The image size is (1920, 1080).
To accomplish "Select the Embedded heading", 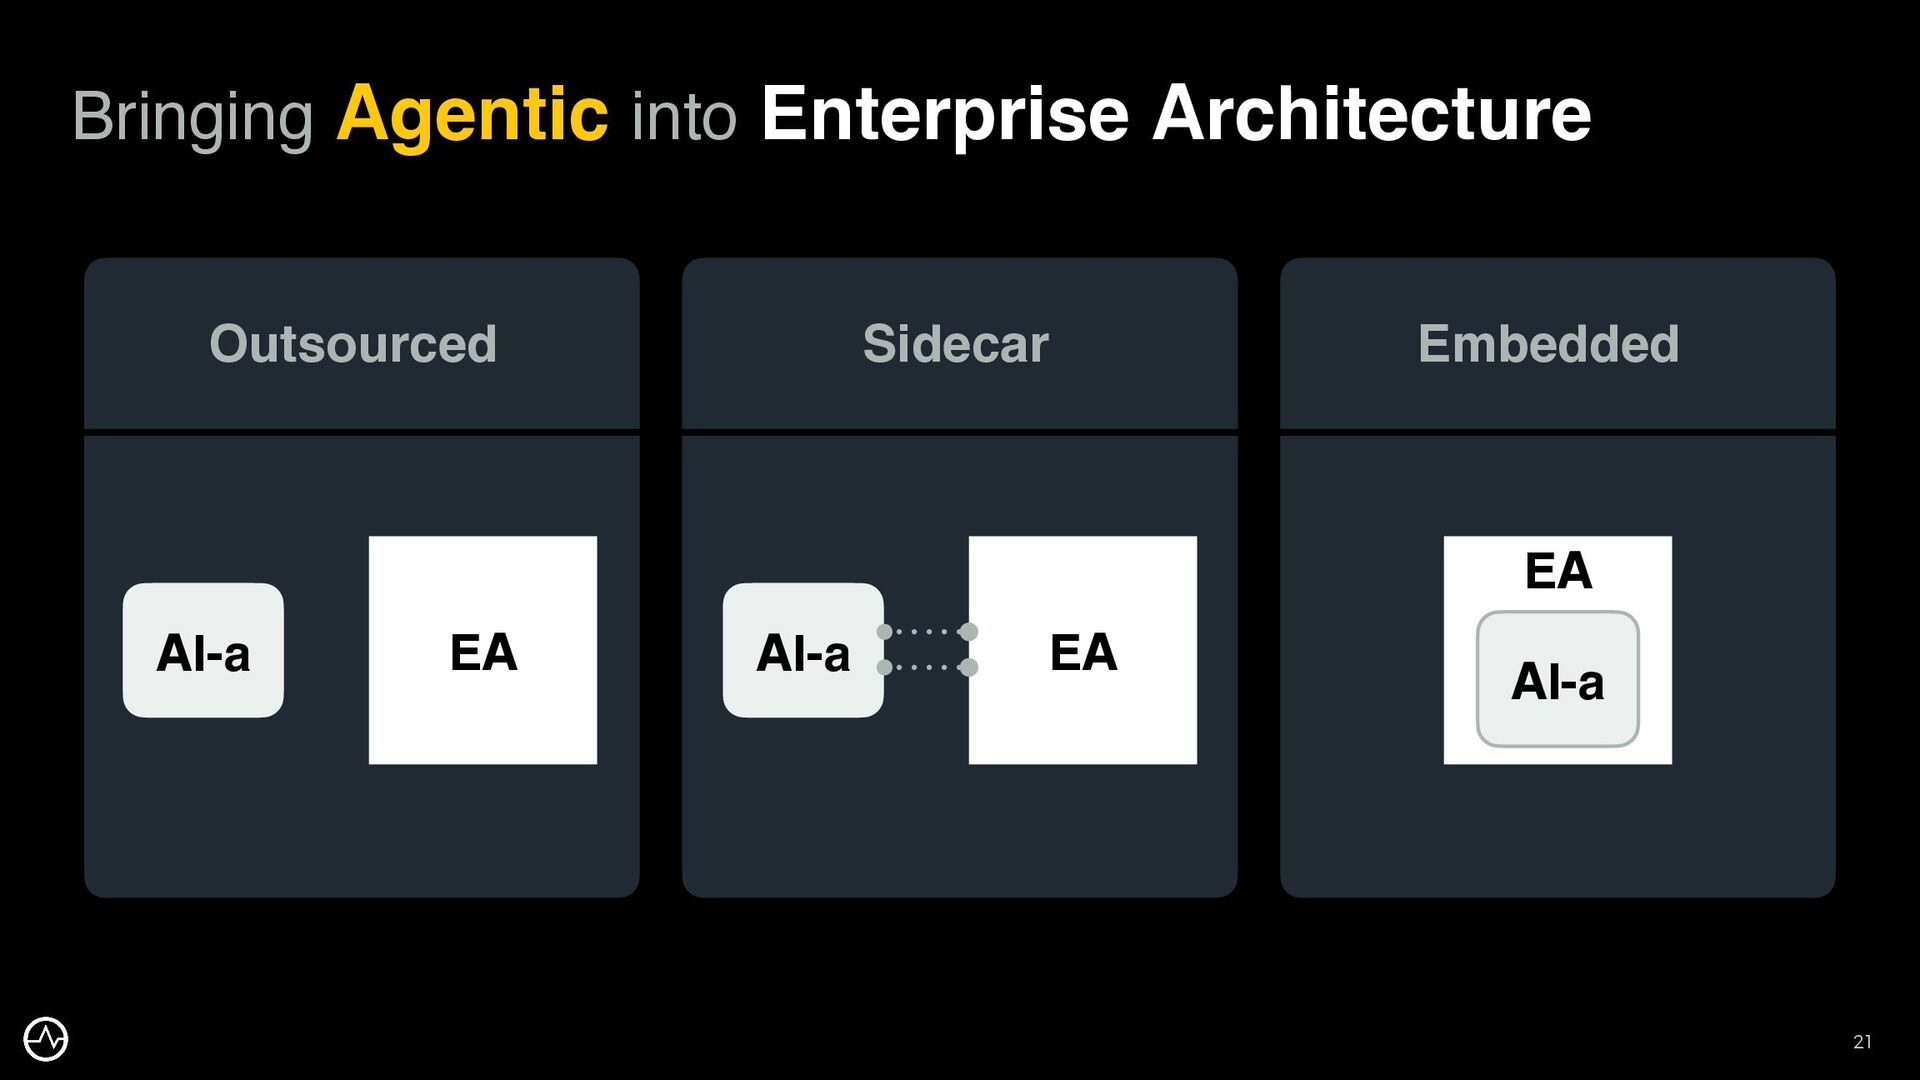I will click(x=1548, y=344).
